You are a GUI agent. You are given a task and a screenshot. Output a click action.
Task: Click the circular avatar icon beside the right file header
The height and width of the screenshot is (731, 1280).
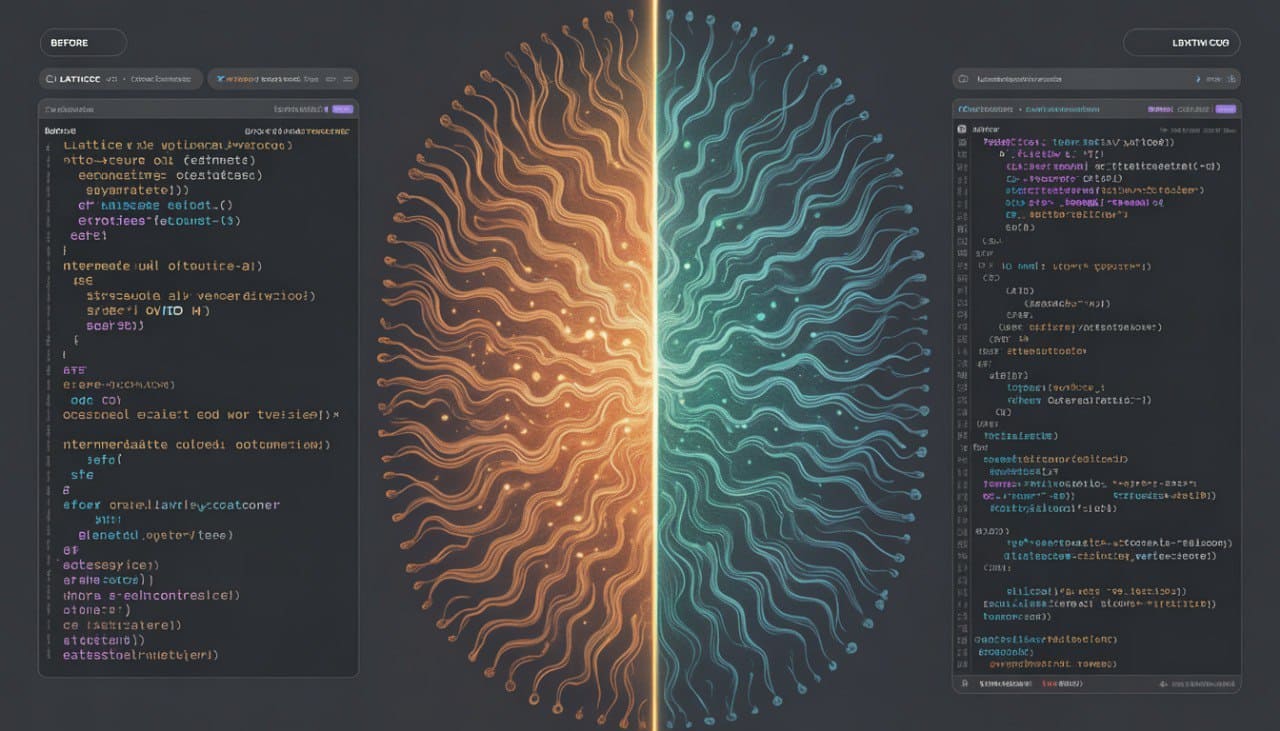coord(961,128)
